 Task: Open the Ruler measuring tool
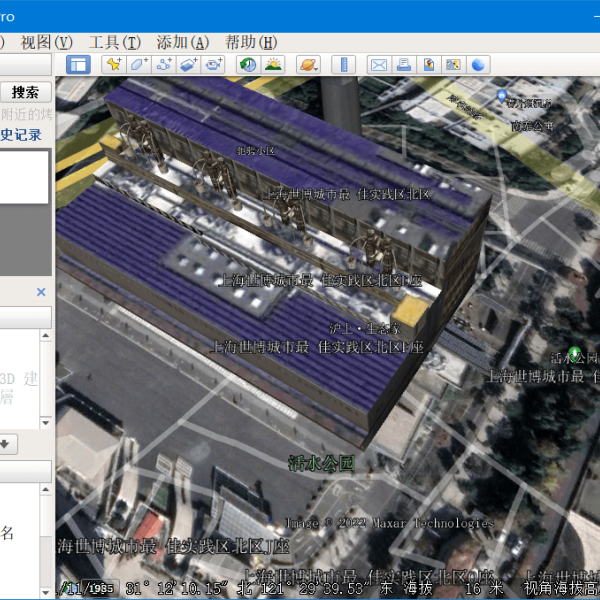tap(343, 65)
